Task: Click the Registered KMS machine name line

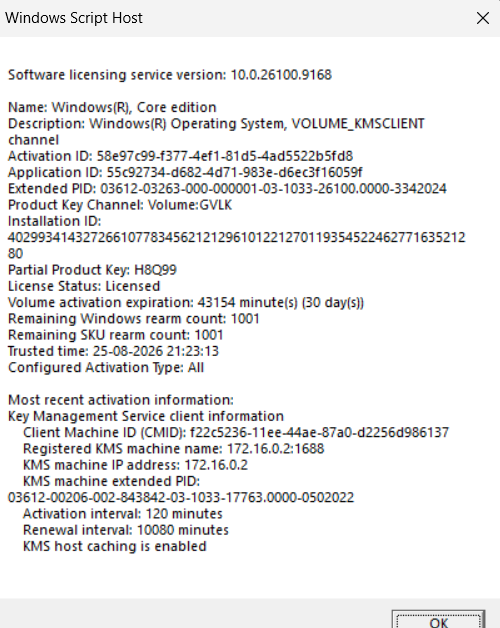Action: point(173,449)
